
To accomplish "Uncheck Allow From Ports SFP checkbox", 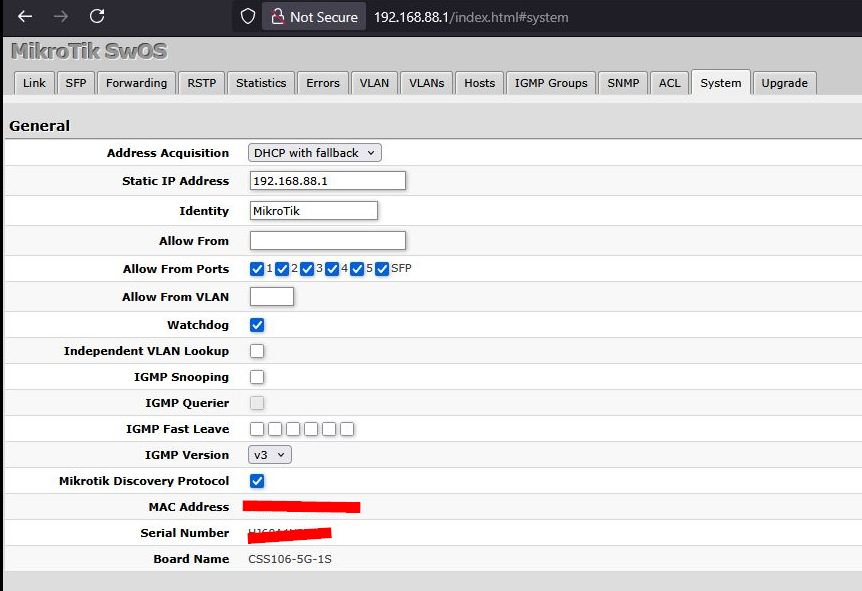I will (382, 269).
